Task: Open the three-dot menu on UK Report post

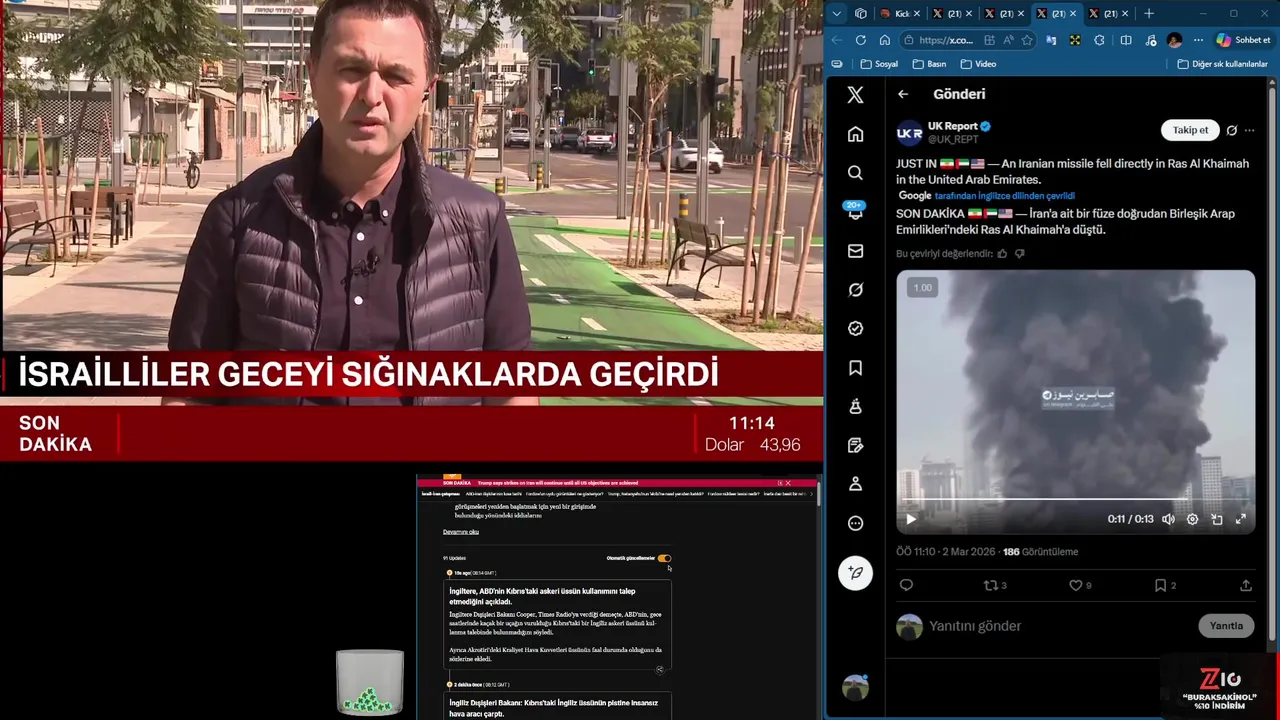Action: click(x=1249, y=130)
